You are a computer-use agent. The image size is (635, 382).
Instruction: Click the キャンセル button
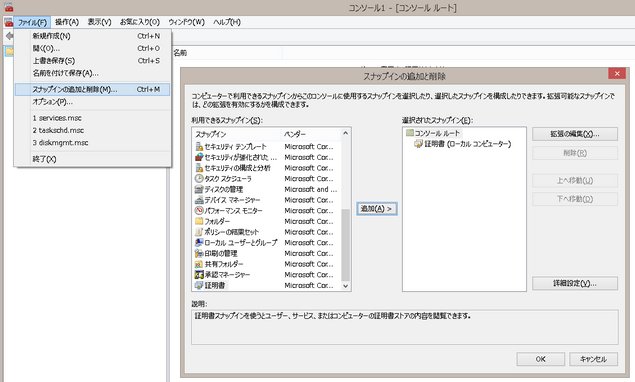pyautogui.click(x=593, y=359)
